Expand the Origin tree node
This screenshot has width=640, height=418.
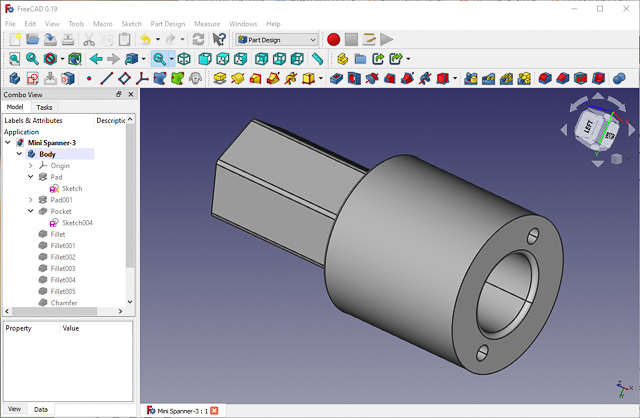pyautogui.click(x=30, y=166)
